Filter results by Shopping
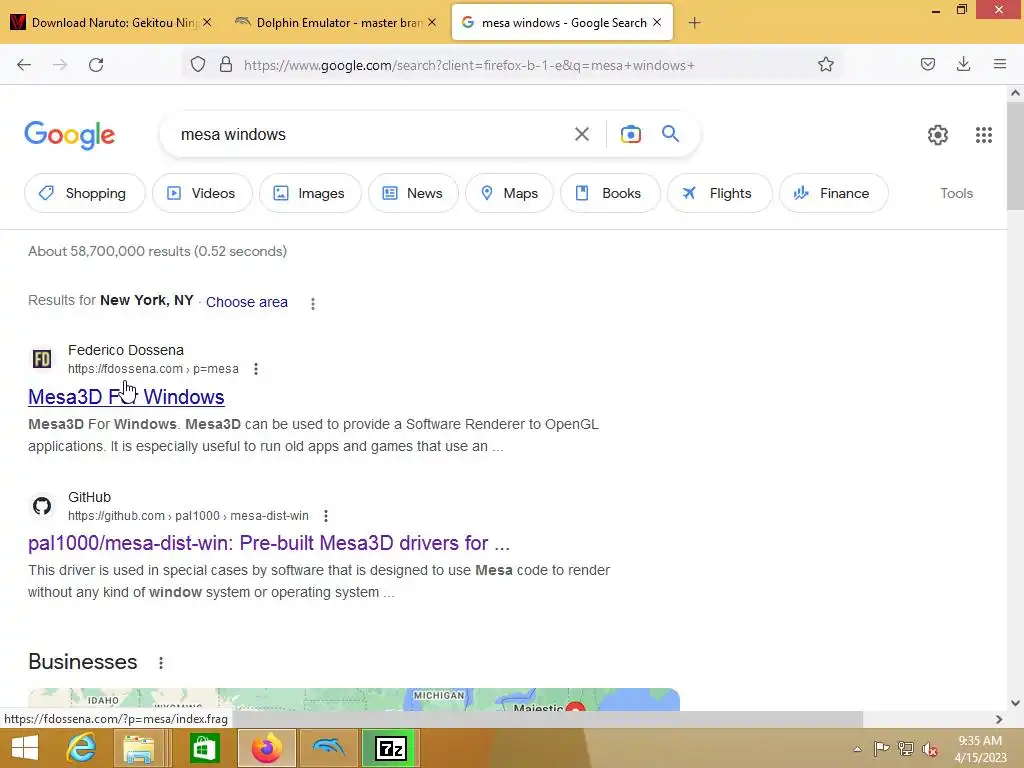This screenshot has height=768, width=1024. tap(84, 193)
